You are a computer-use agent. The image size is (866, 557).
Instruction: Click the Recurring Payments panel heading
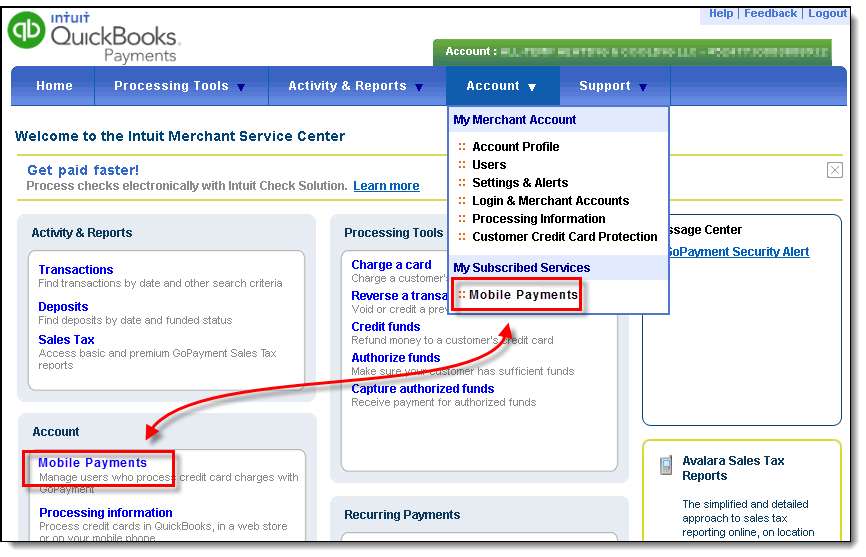point(402,515)
